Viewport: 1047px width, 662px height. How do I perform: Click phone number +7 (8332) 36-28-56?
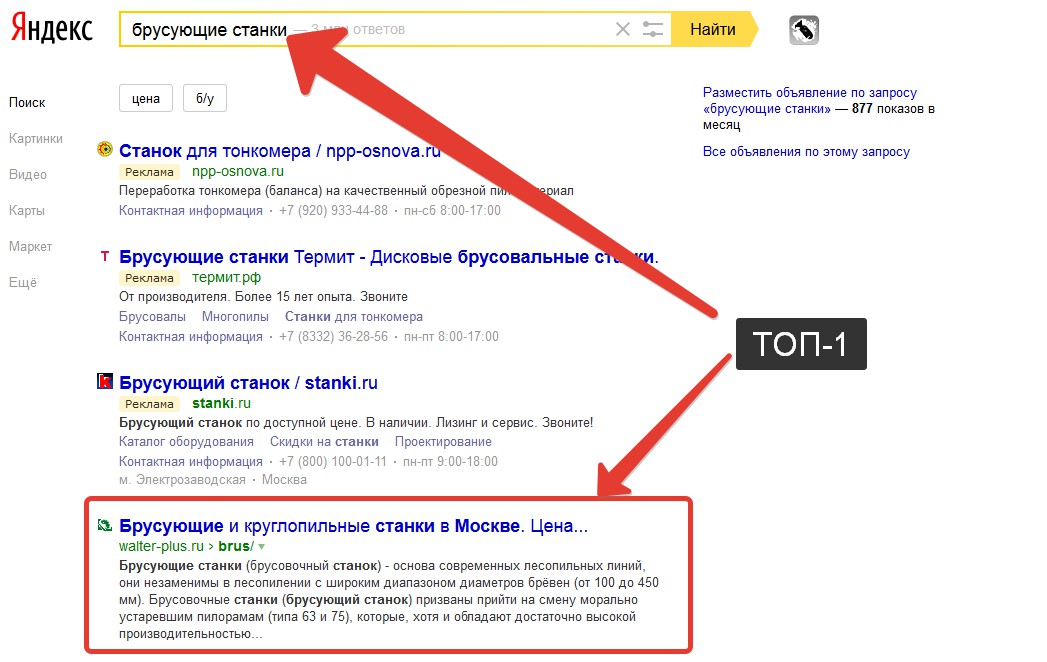coord(333,337)
